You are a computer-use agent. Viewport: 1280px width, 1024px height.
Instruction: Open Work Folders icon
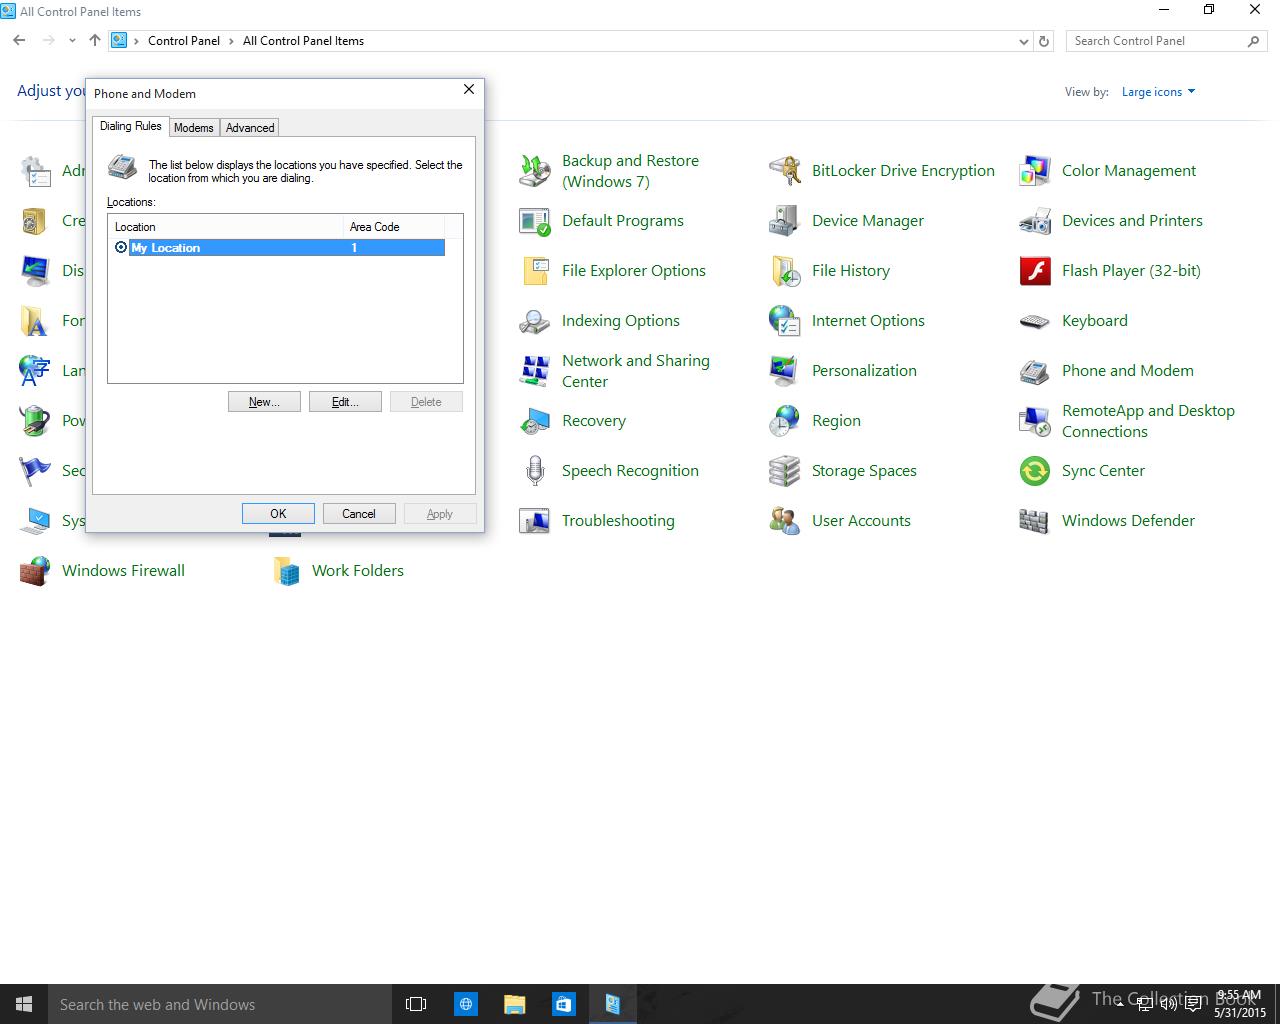285,571
